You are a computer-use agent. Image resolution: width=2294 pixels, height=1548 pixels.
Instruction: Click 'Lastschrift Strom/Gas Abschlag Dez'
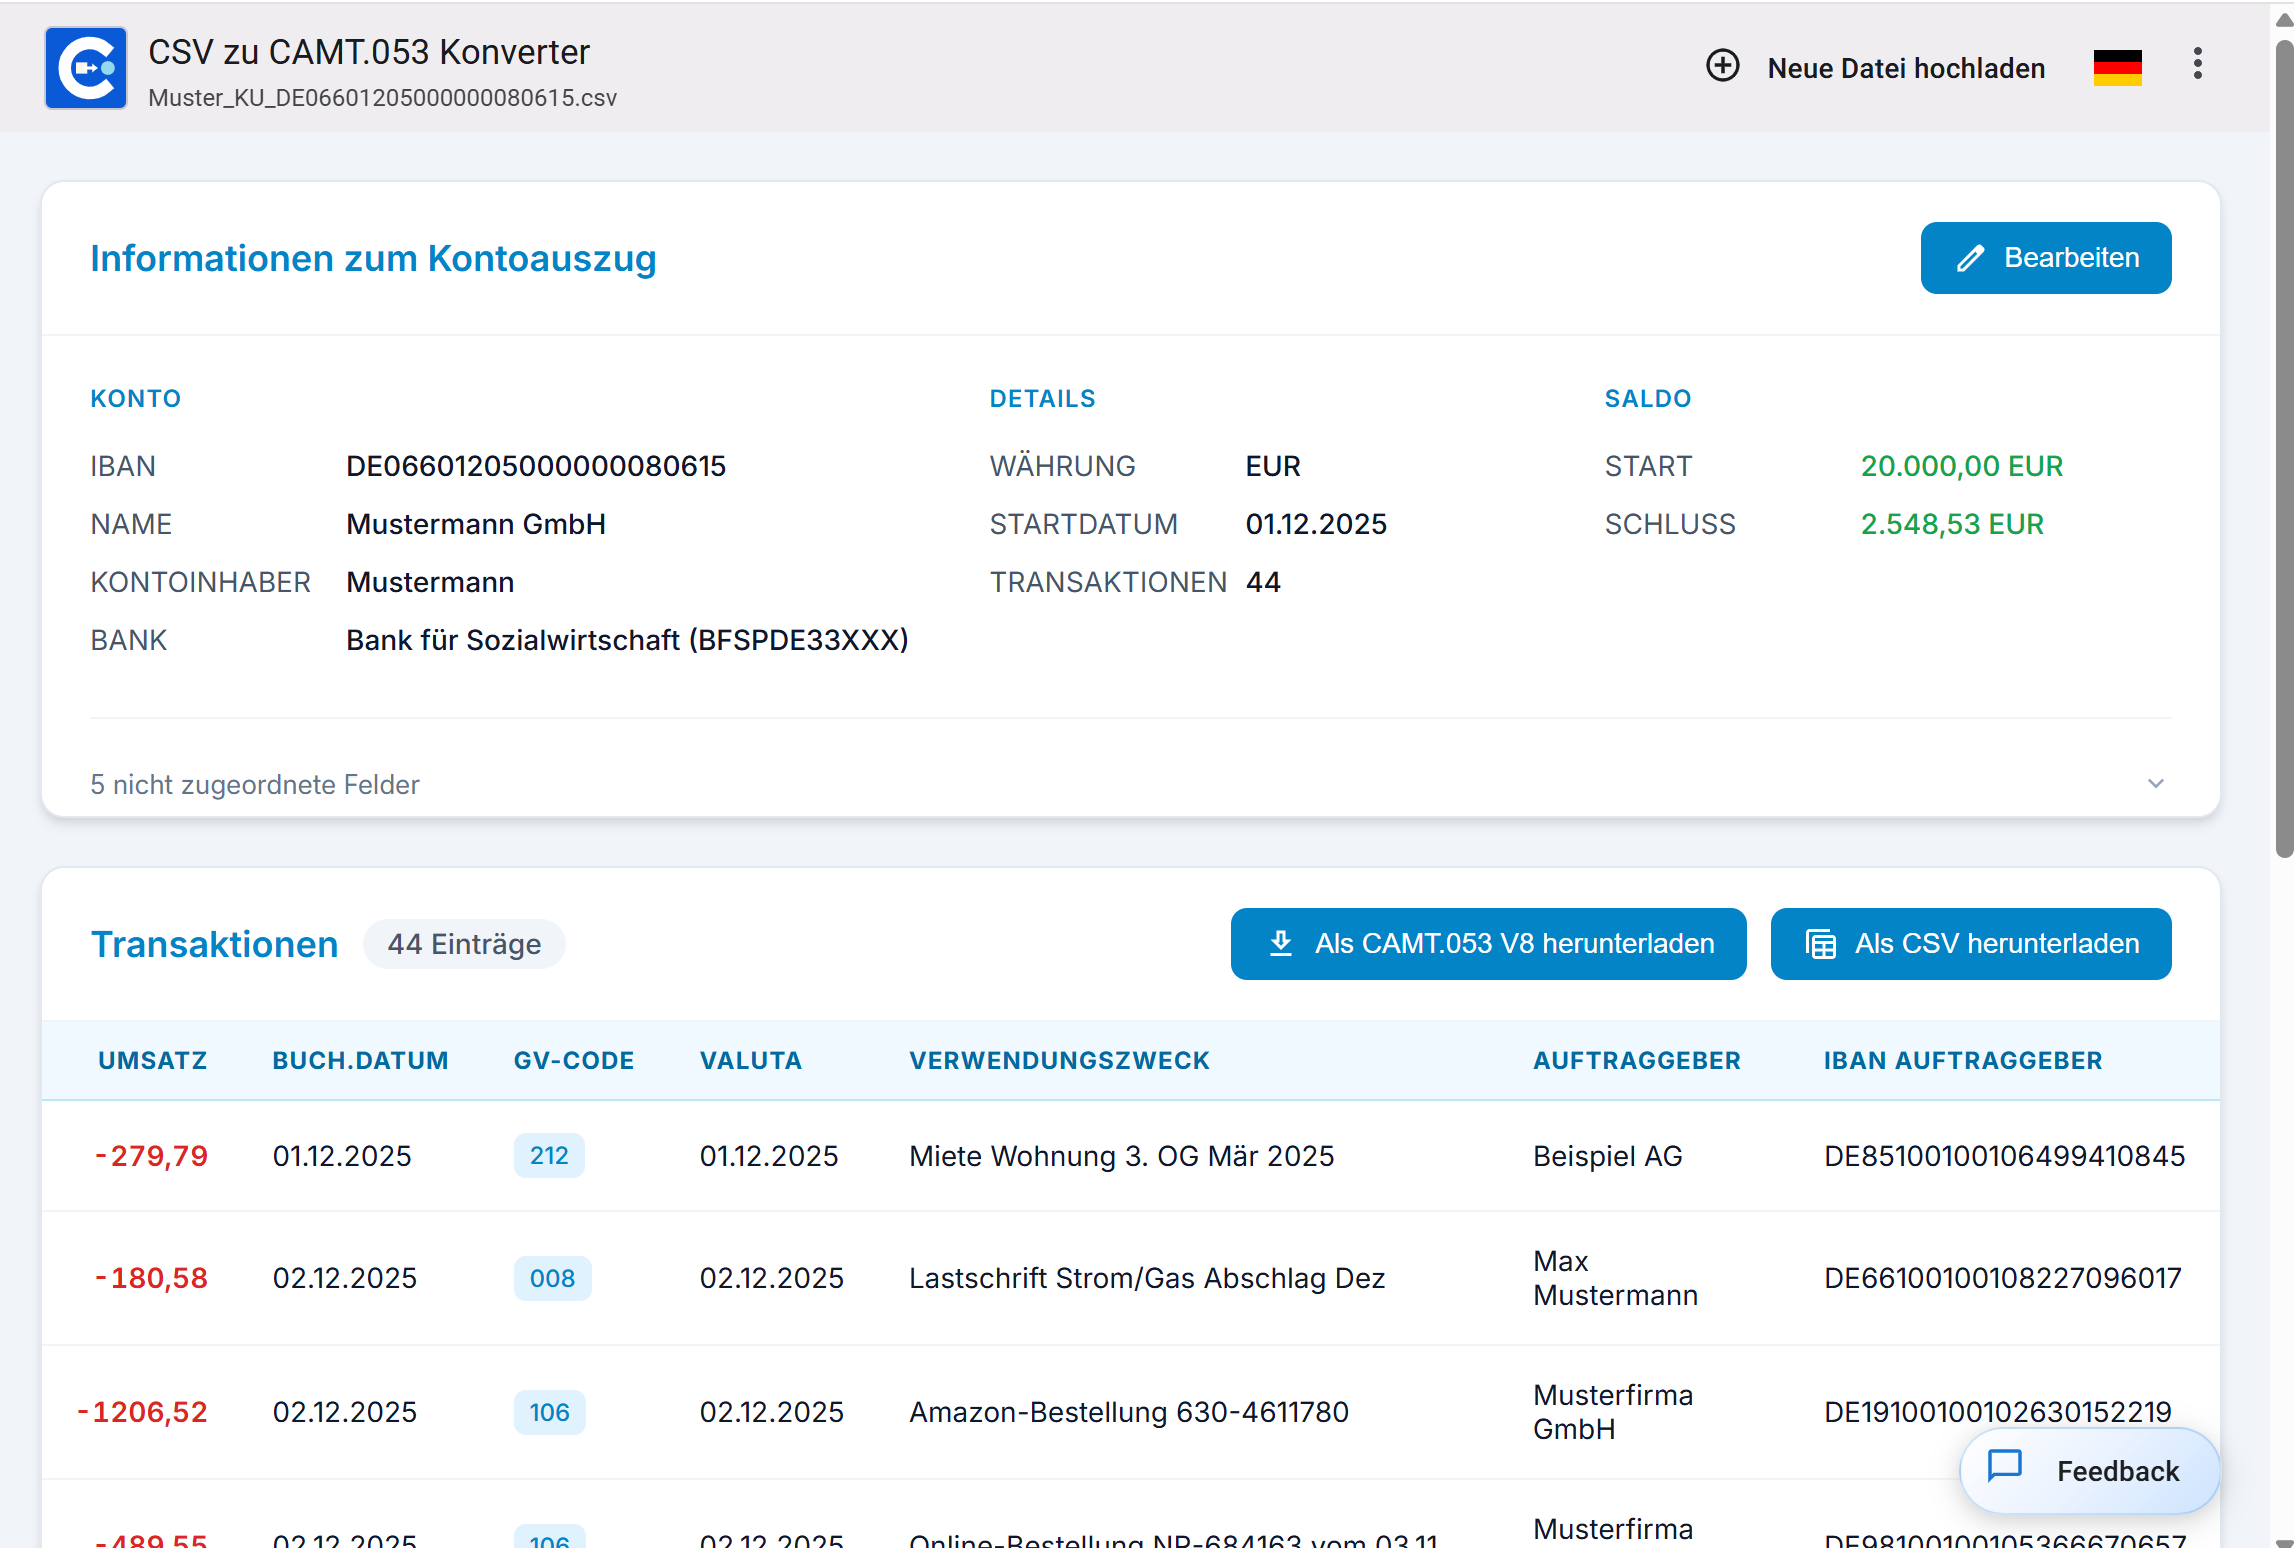point(1146,1279)
